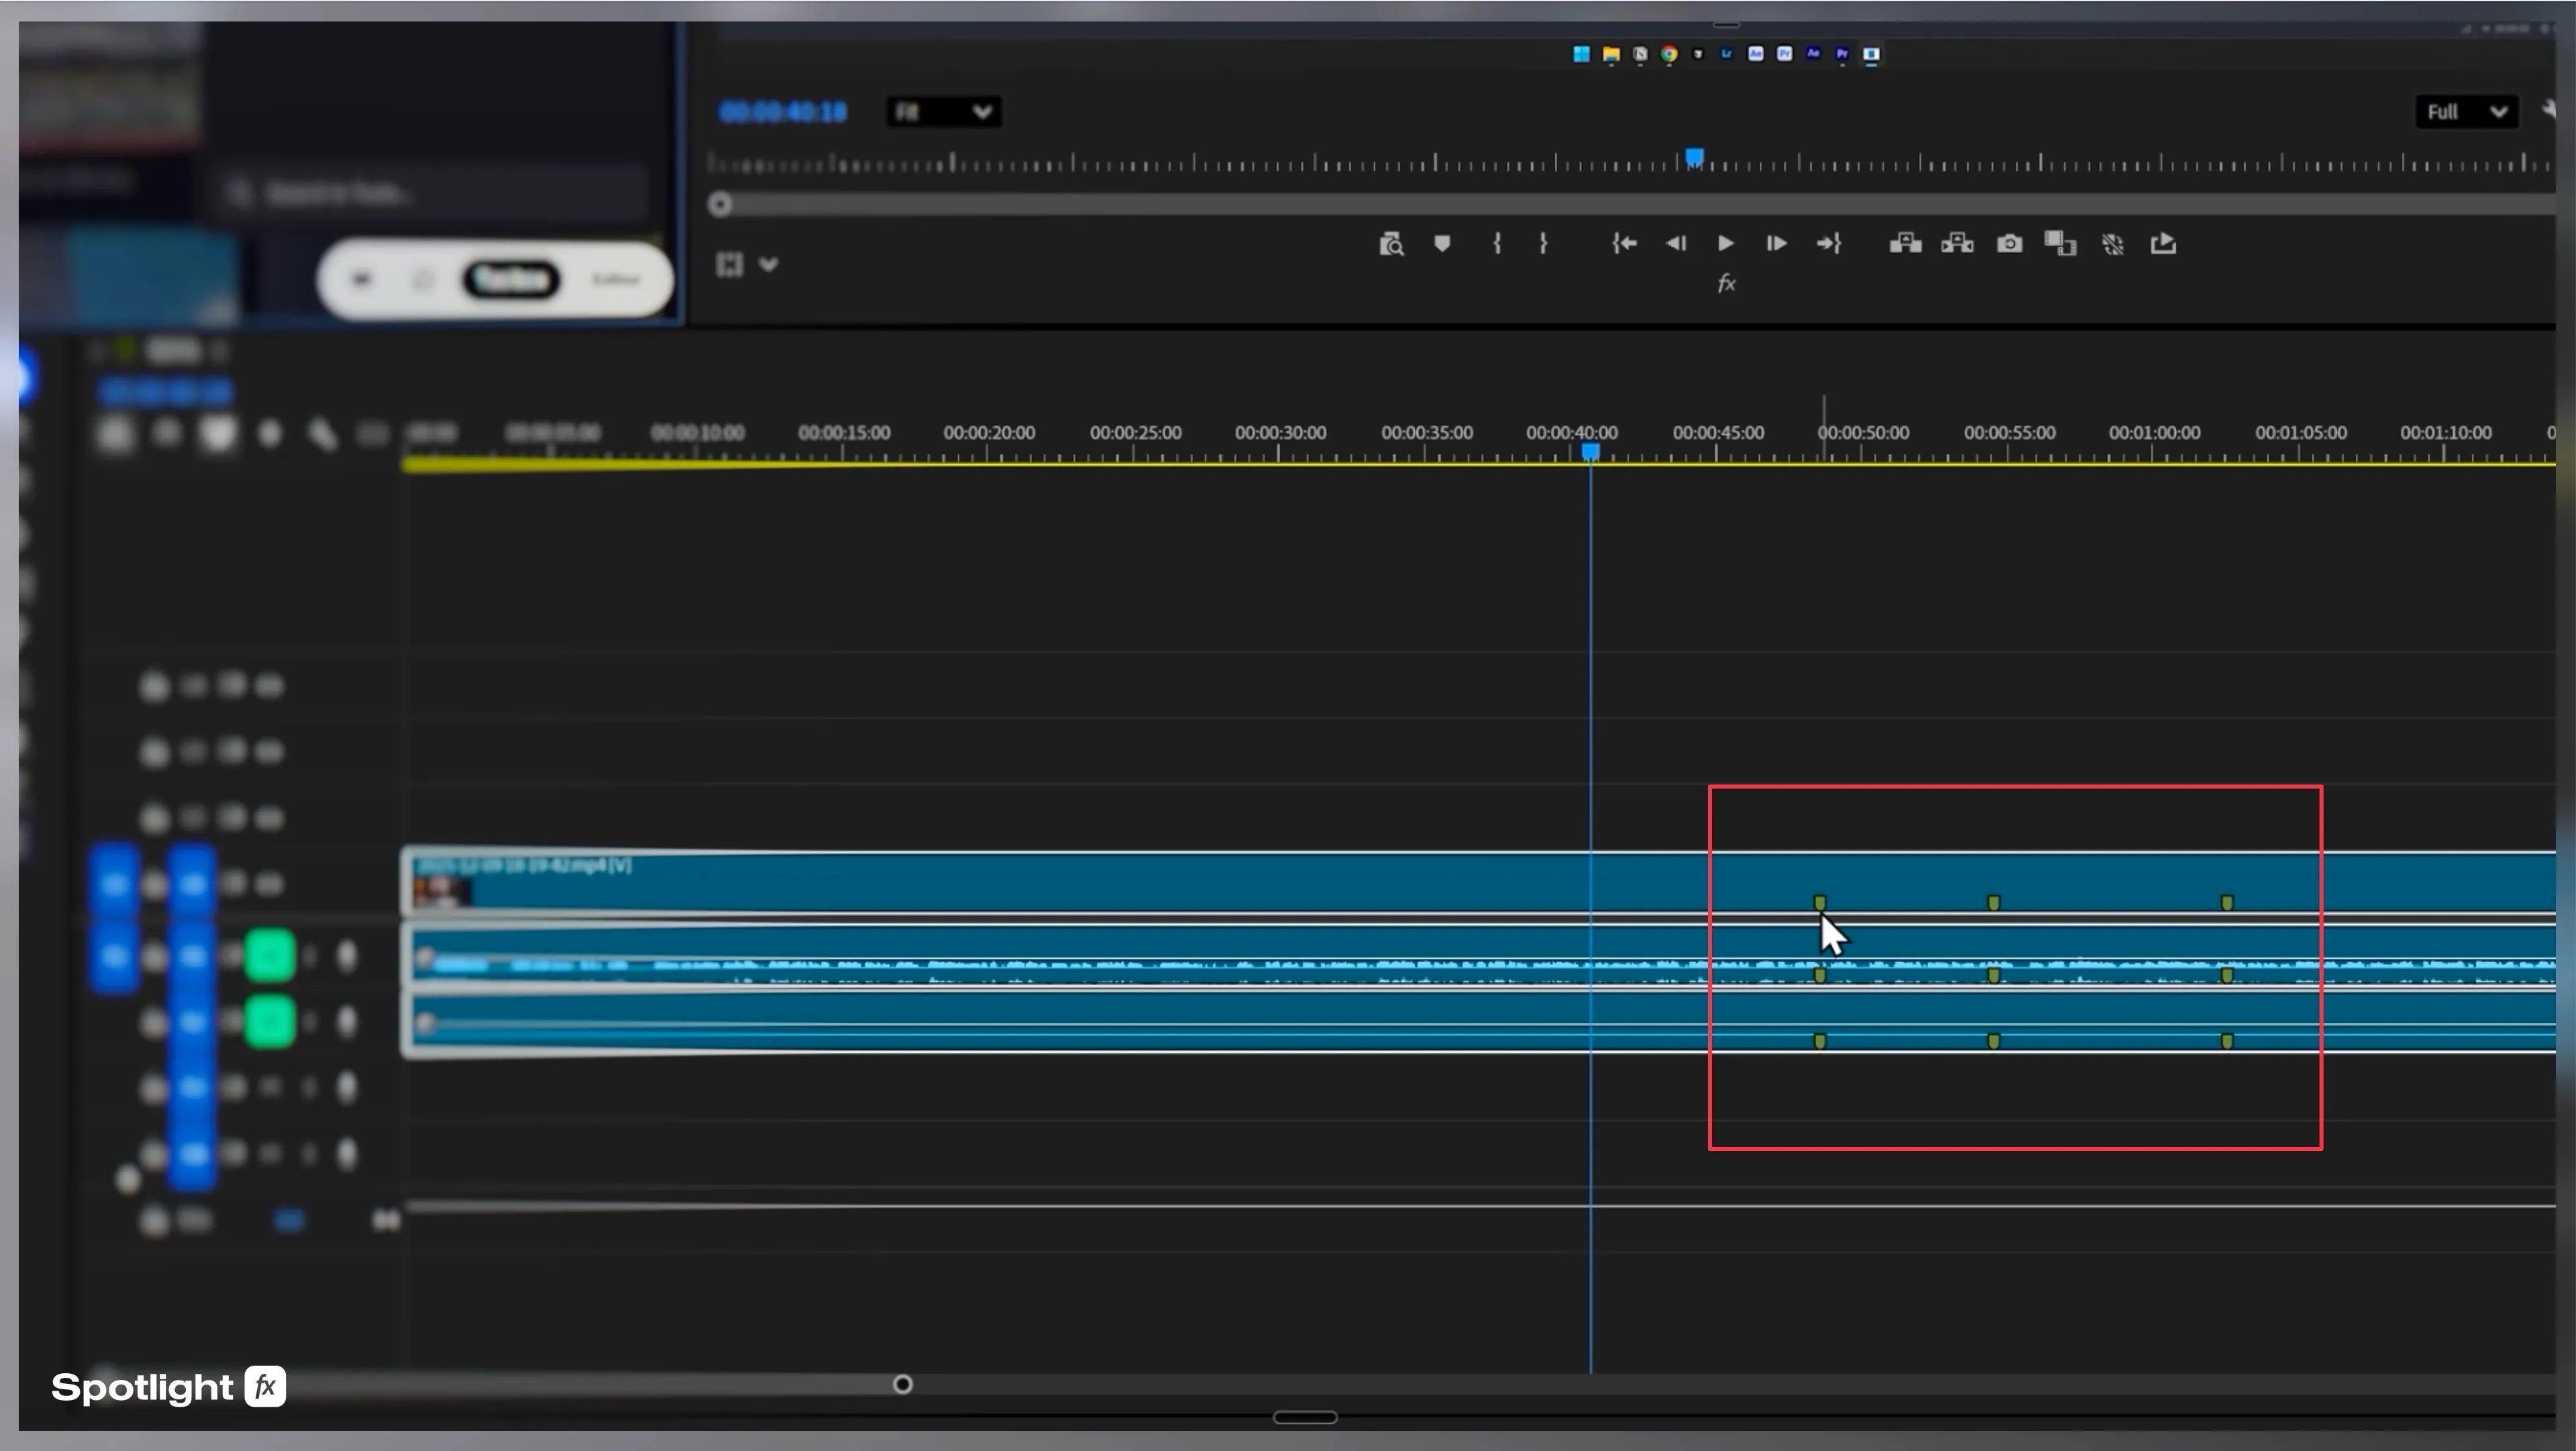Step forward one frame
The image size is (2576, 1451).
[1776, 243]
